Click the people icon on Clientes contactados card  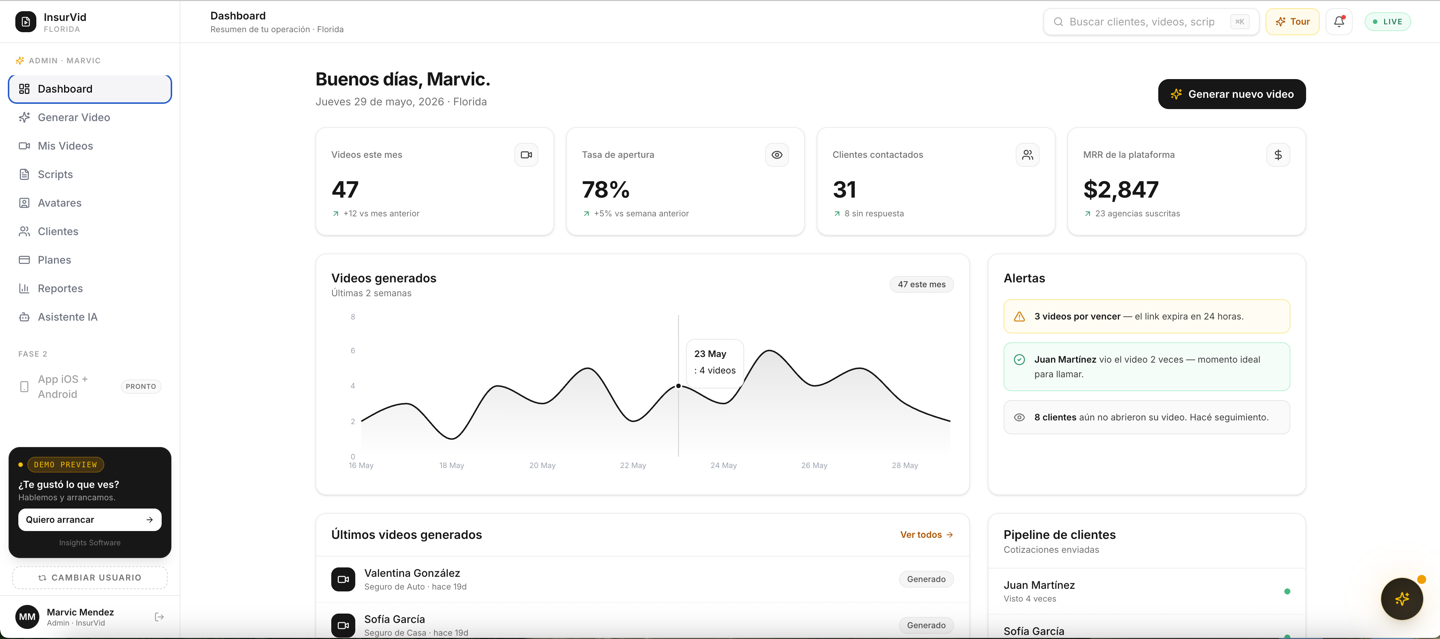pos(1027,155)
